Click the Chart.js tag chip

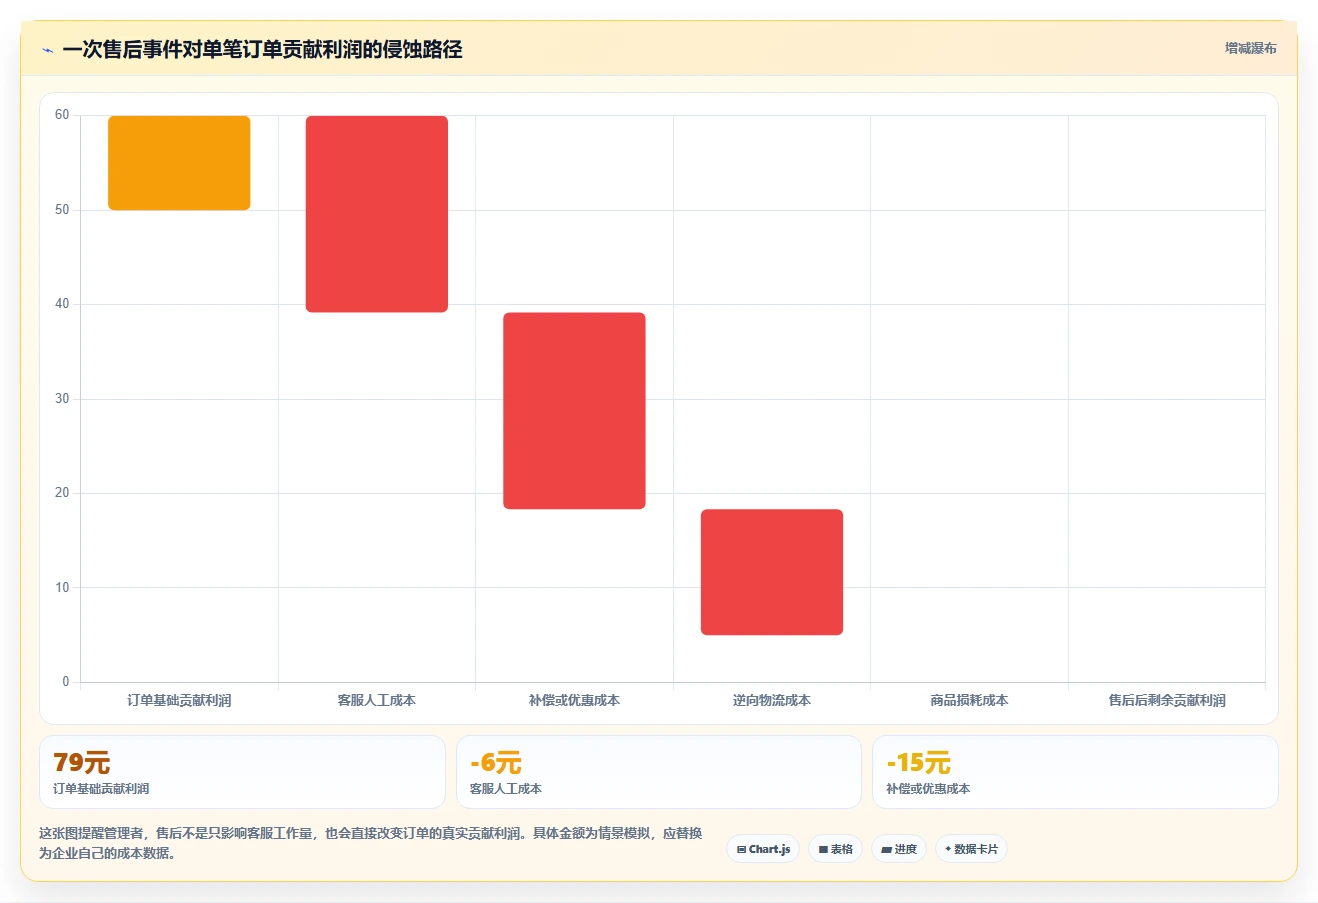(763, 849)
